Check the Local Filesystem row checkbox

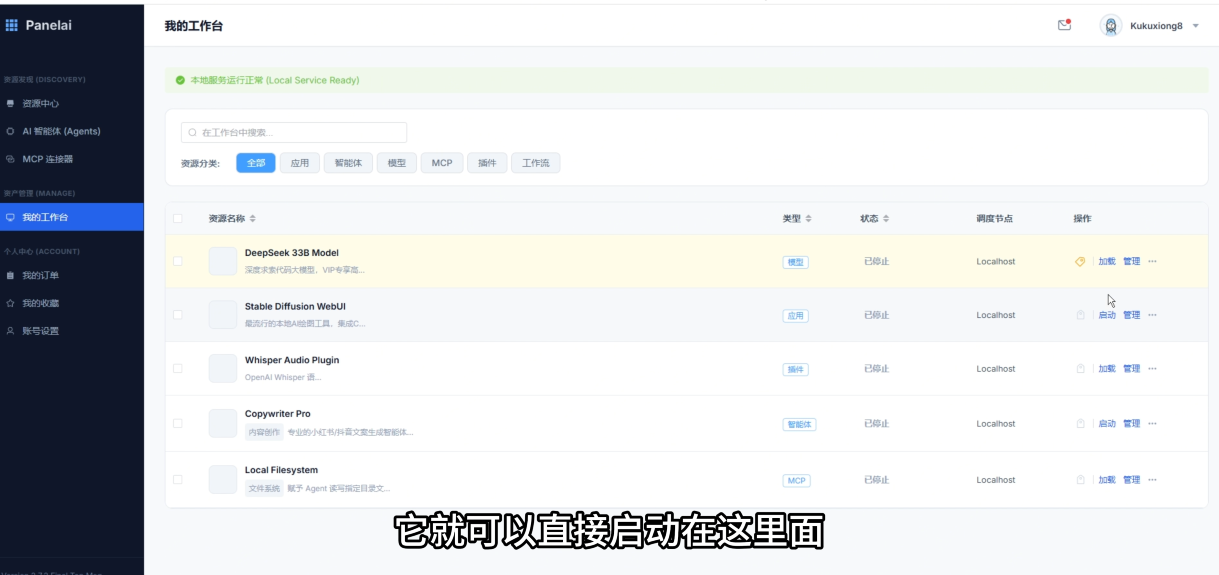tap(178, 479)
